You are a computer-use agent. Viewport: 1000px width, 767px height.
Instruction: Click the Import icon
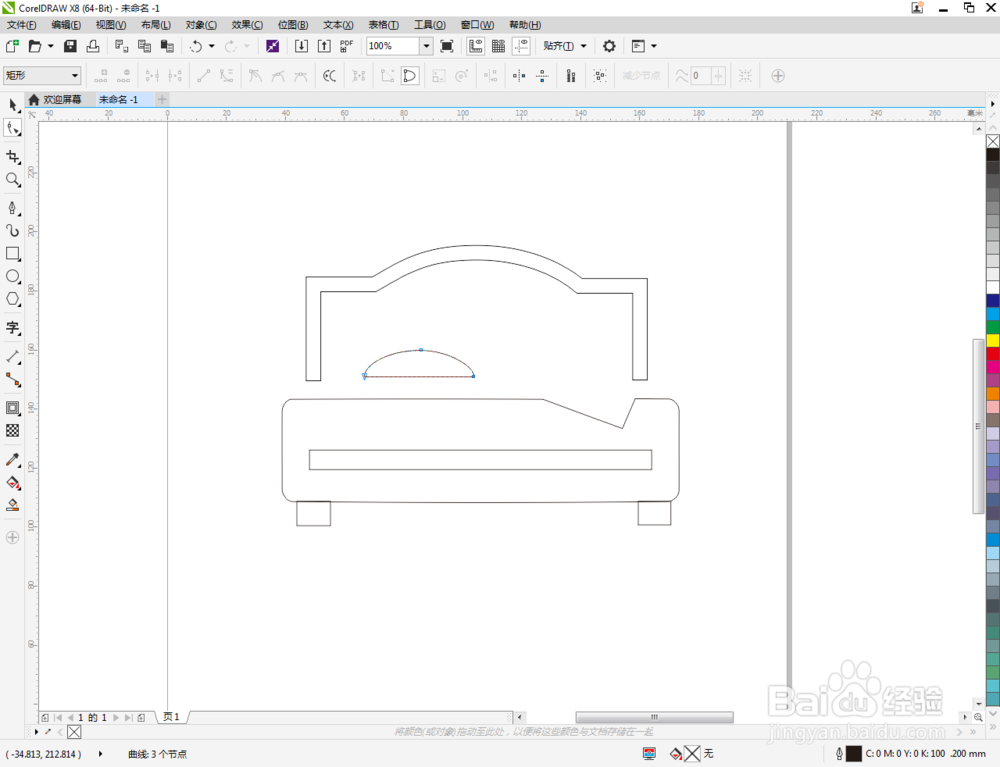point(301,46)
